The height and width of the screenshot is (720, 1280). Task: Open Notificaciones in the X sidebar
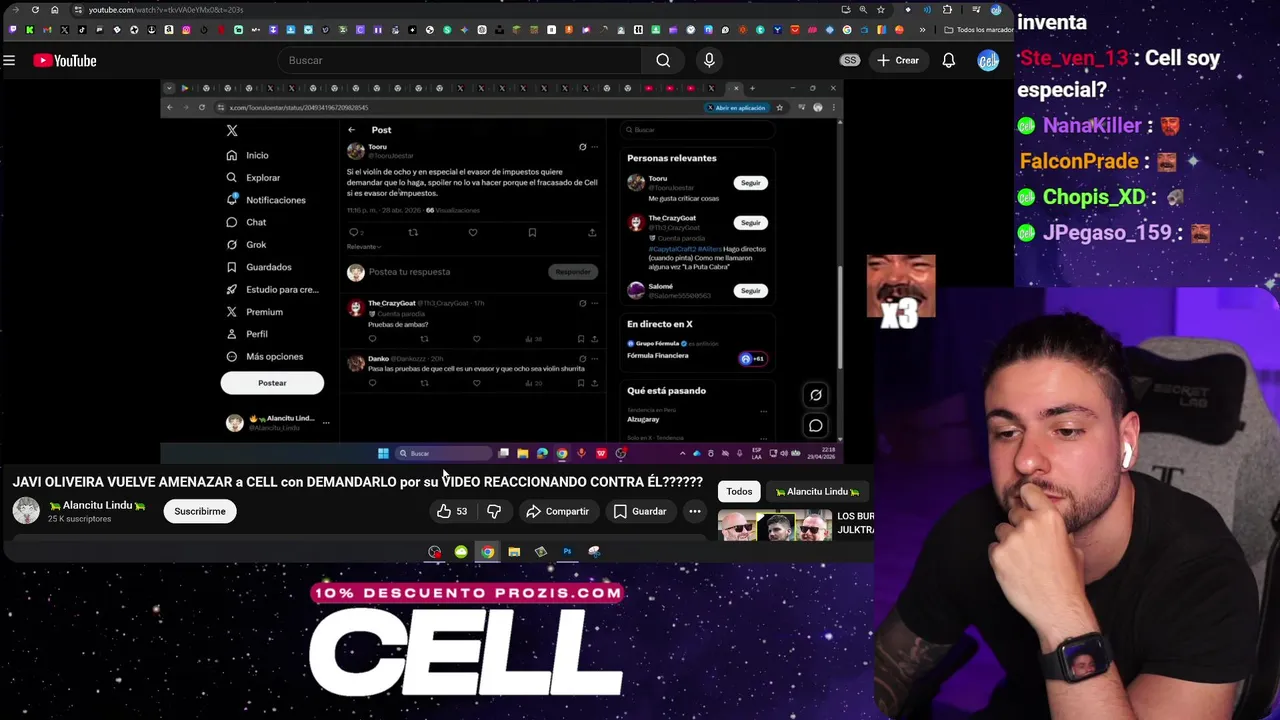coord(266,200)
